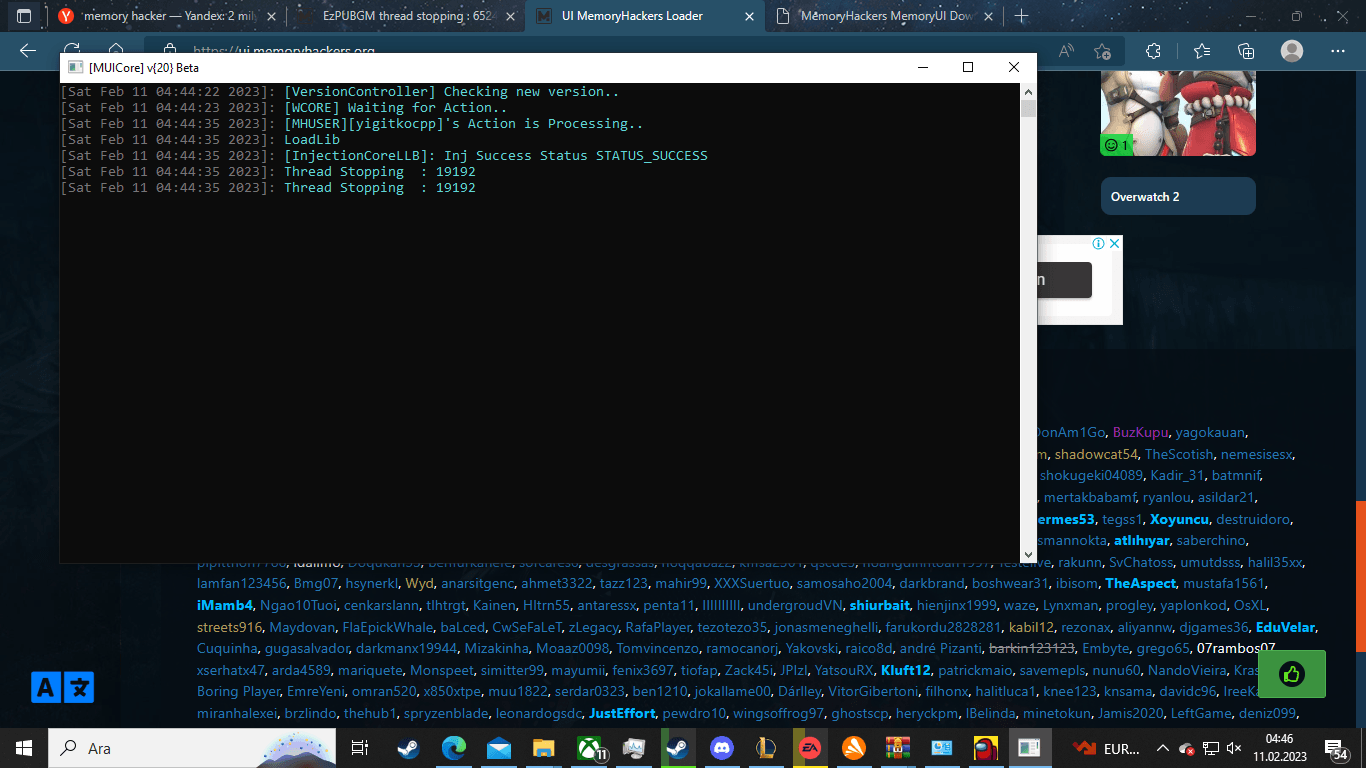1366x768 pixels.
Task: Switch to the 'memory hacker — Yandex' tab
Action: pos(165,16)
